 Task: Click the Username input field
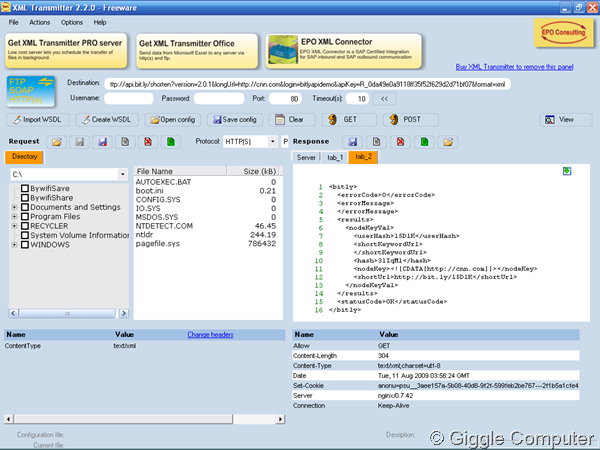point(129,99)
